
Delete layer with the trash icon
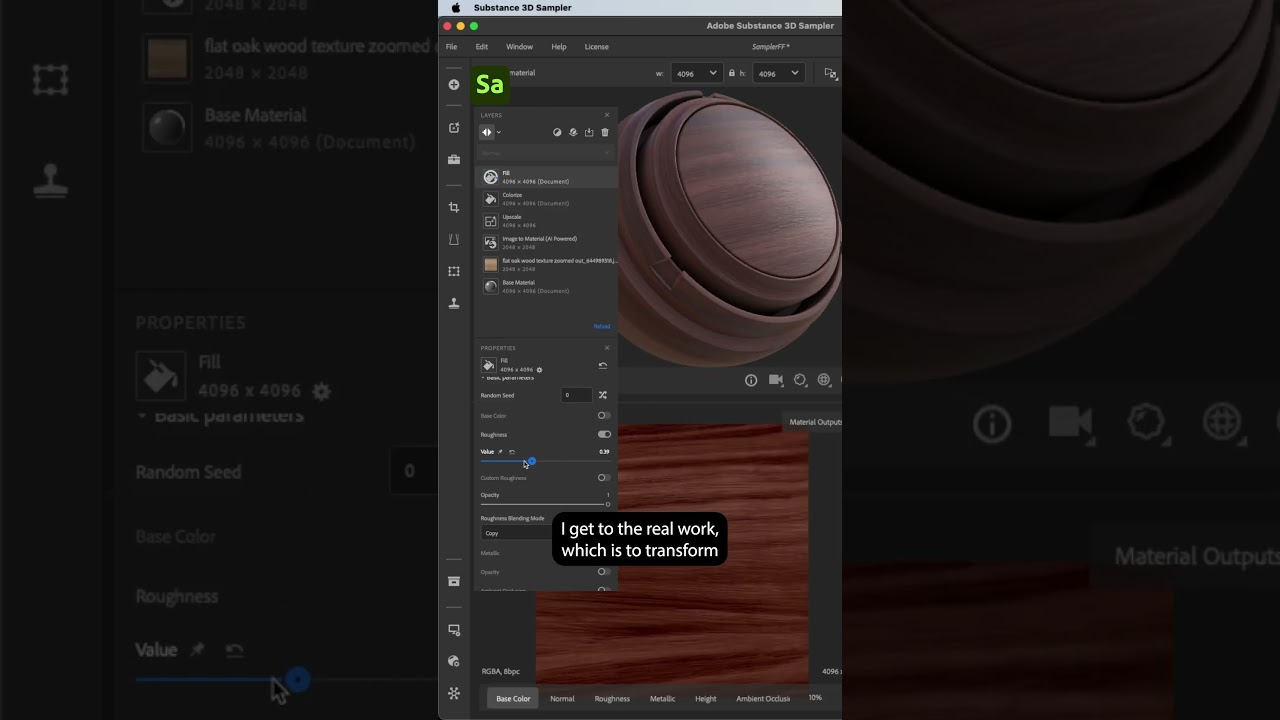click(605, 132)
